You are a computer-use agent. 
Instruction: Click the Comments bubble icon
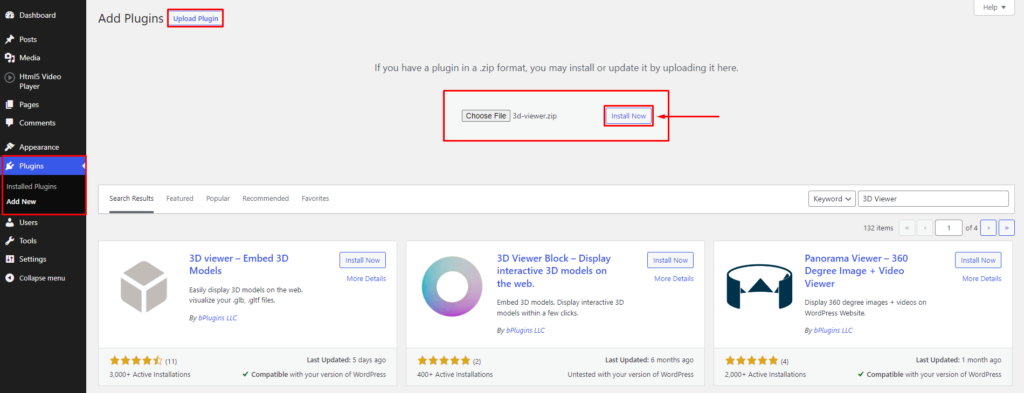click(10, 123)
